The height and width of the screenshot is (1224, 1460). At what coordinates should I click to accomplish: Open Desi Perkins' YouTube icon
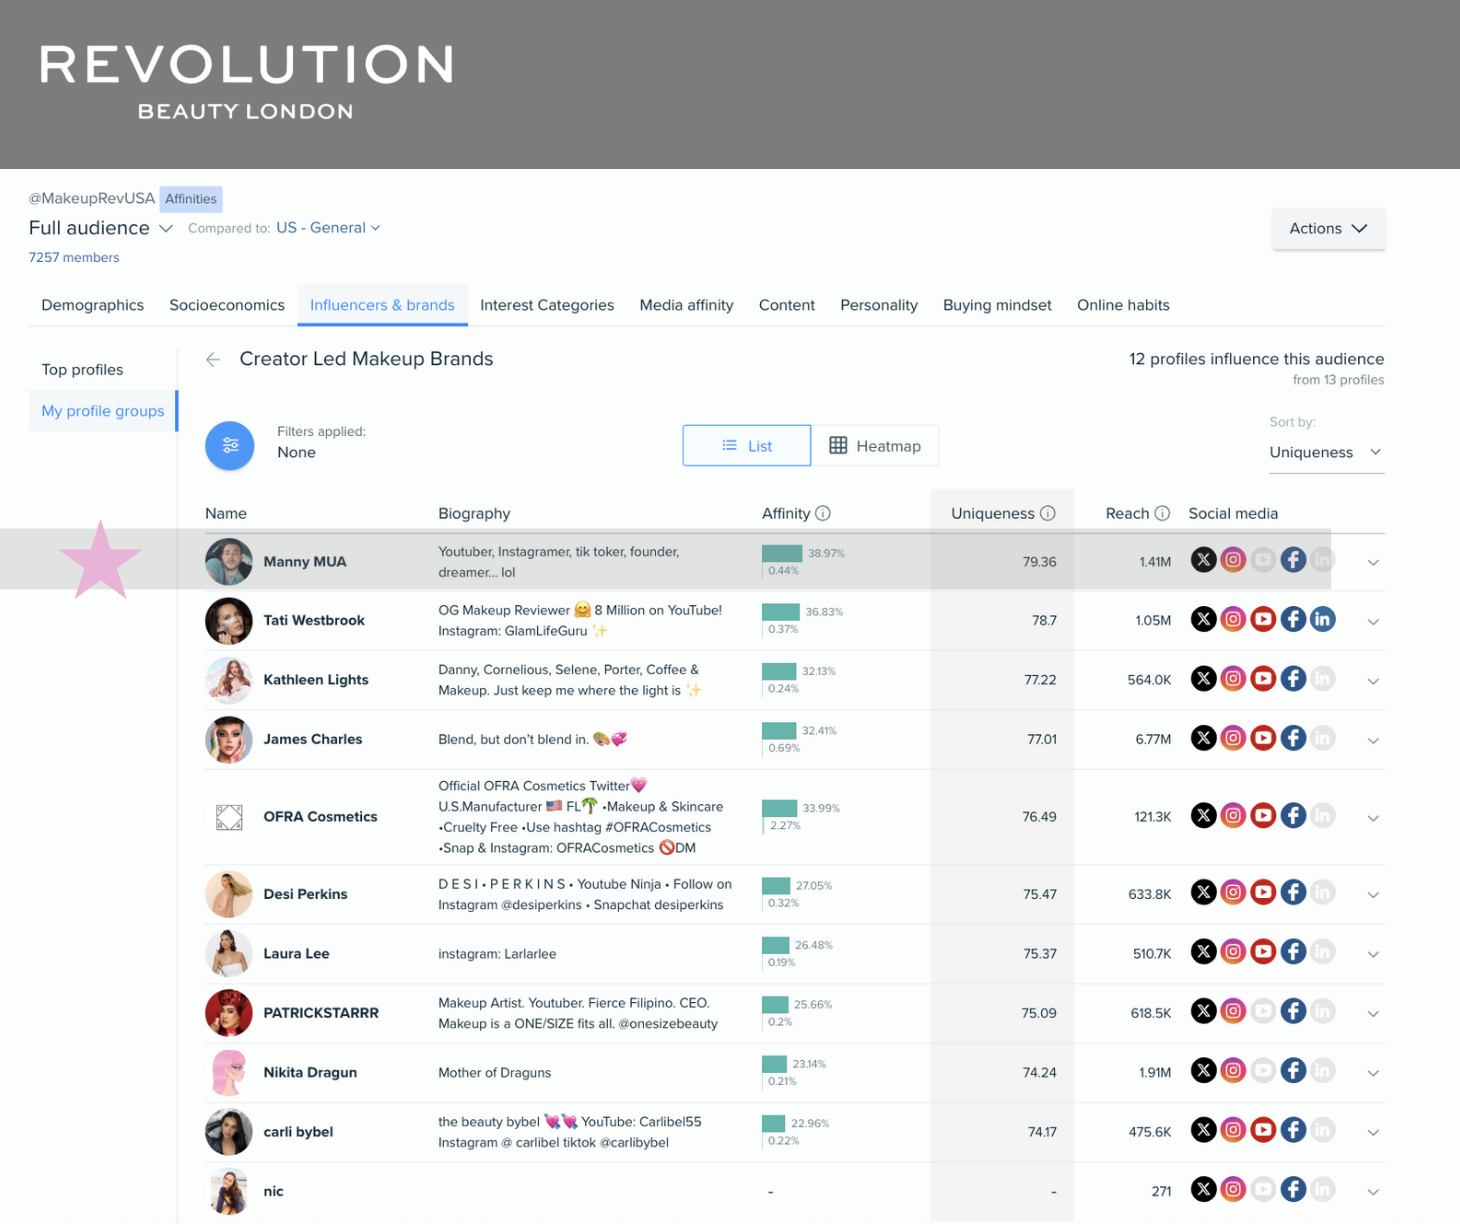pyautogui.click(x=1263, y=892)
